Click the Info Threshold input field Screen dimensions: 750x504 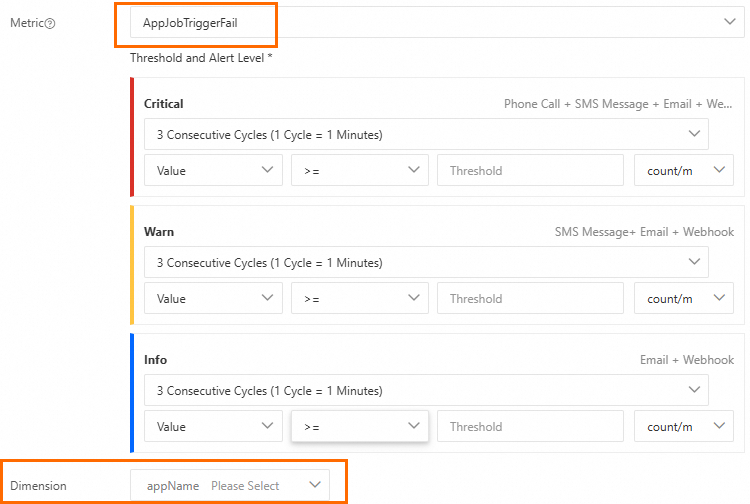point(530,426)
